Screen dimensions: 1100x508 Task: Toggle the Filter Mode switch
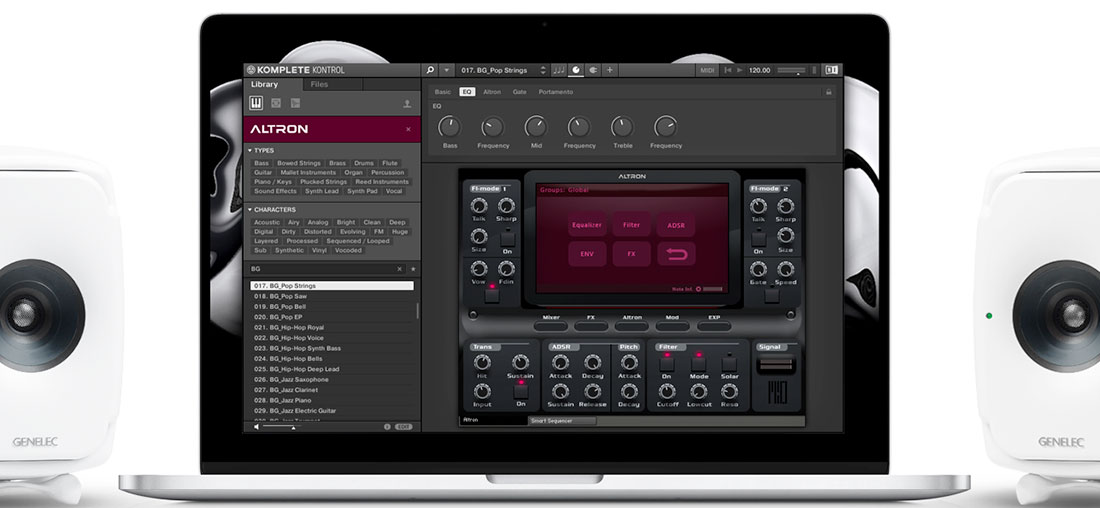point(698,362)
